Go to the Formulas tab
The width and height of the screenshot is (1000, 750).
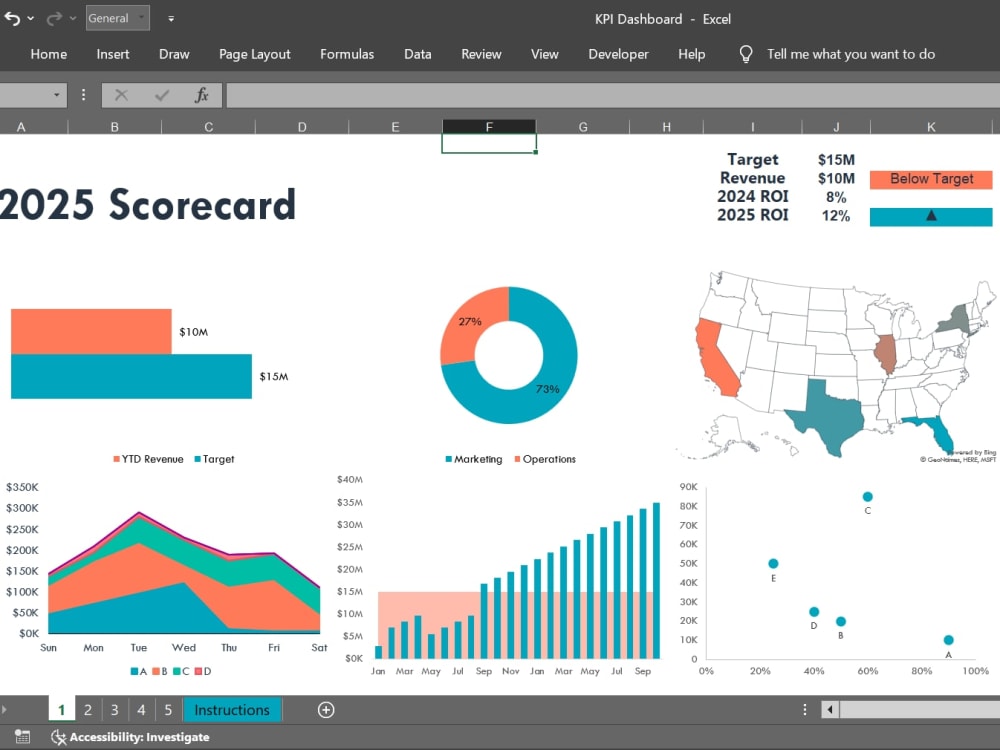[347, 54]
